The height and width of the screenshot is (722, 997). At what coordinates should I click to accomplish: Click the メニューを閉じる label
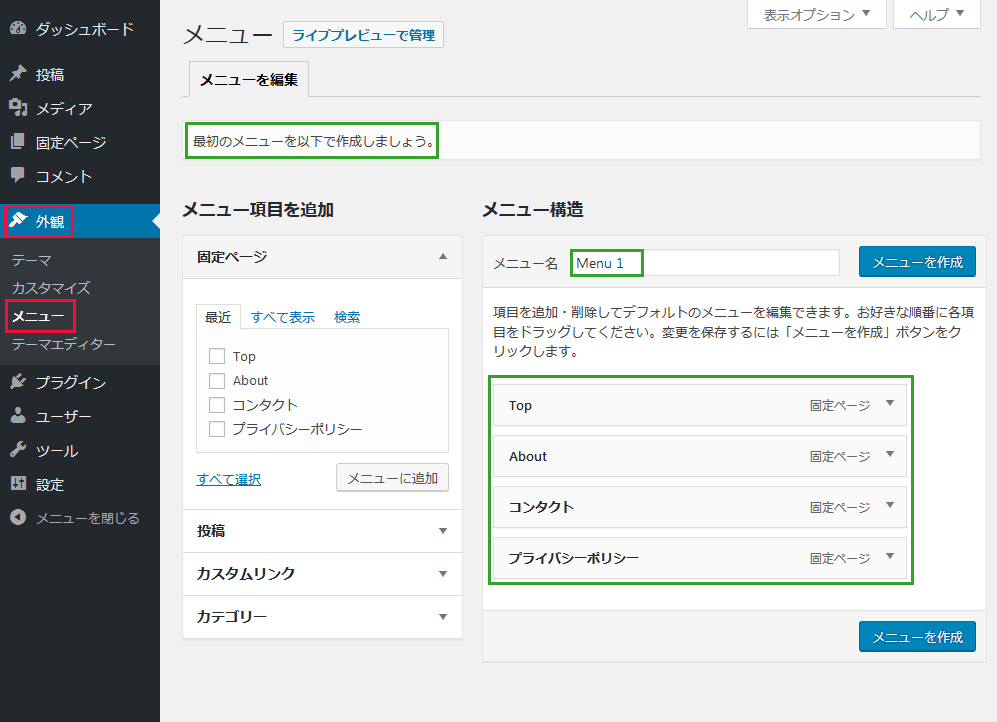point(87,518)
